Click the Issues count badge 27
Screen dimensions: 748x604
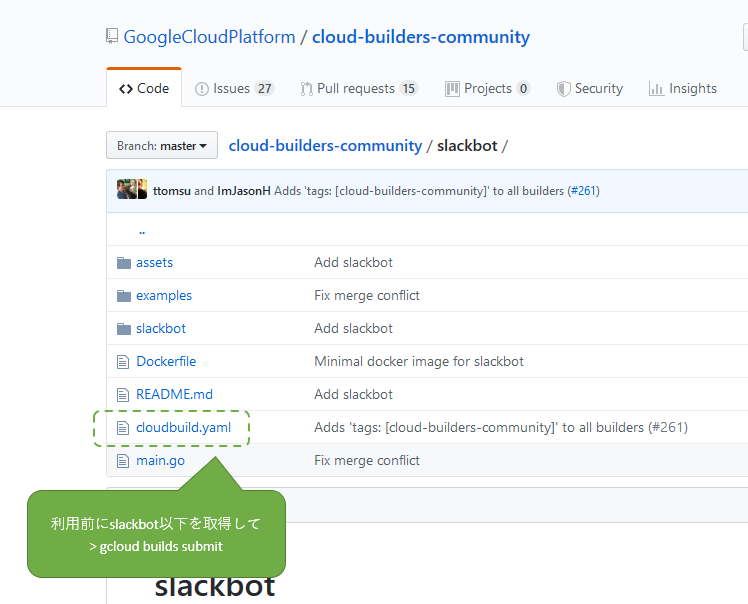point(265,89)
